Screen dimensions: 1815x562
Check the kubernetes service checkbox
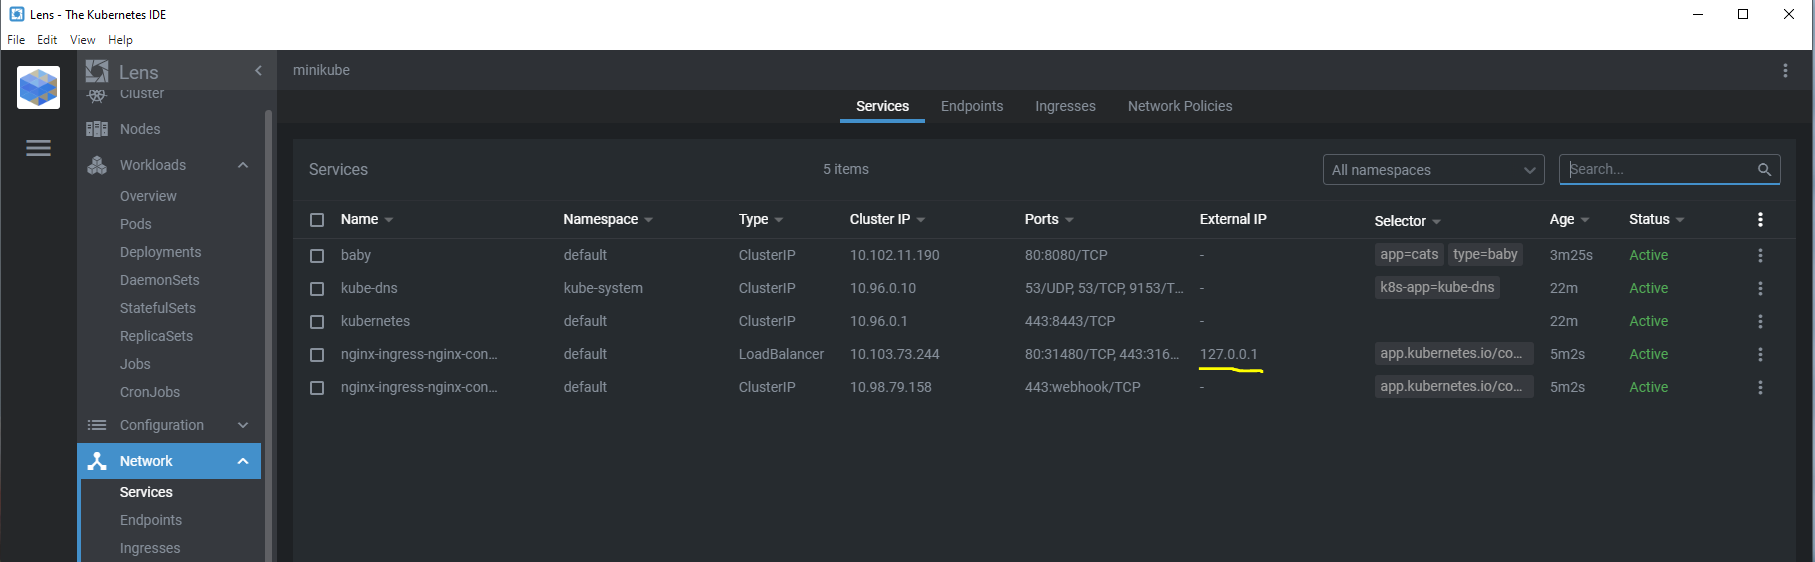pyautogui.click(x=317, y=322)
